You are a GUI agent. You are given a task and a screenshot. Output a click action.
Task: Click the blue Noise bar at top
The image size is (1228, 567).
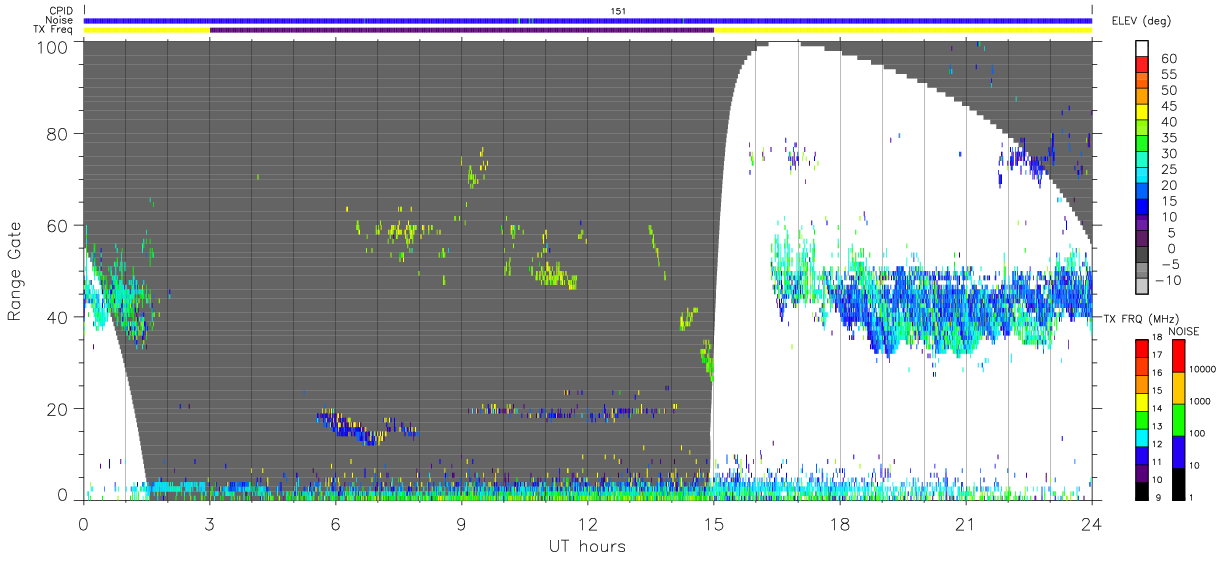(587, 20)
